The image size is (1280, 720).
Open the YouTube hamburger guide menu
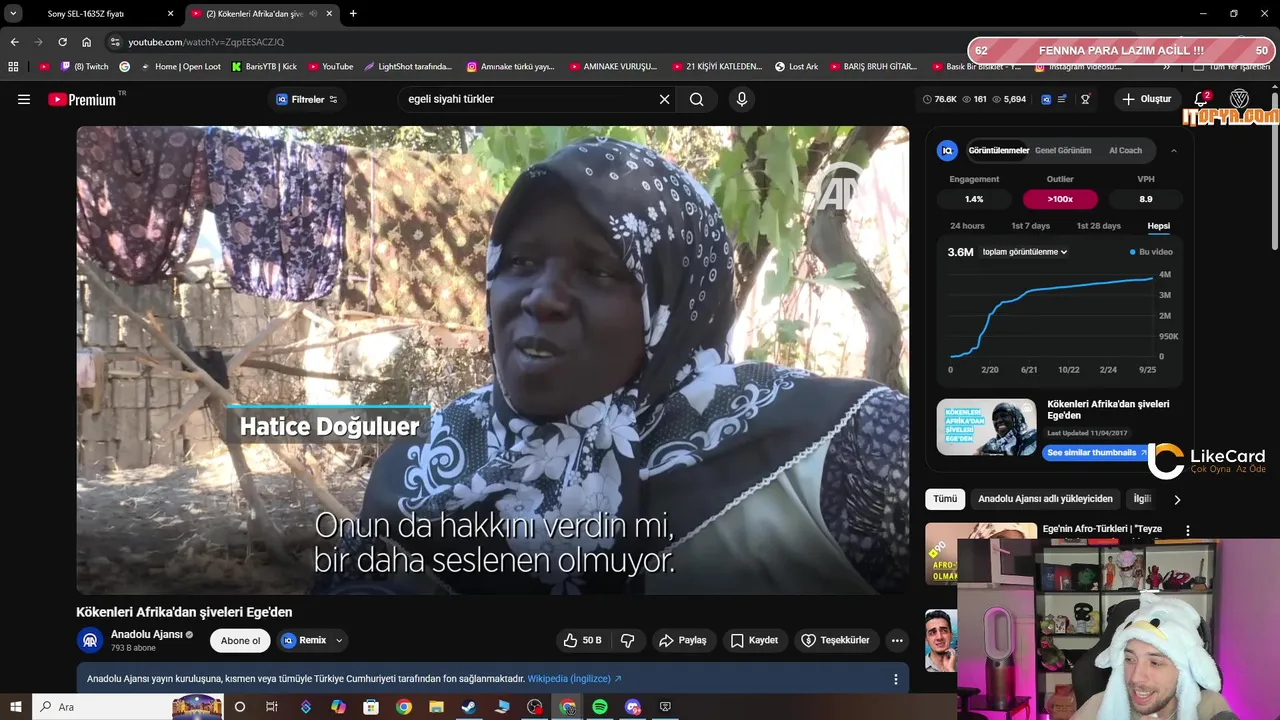24,99
